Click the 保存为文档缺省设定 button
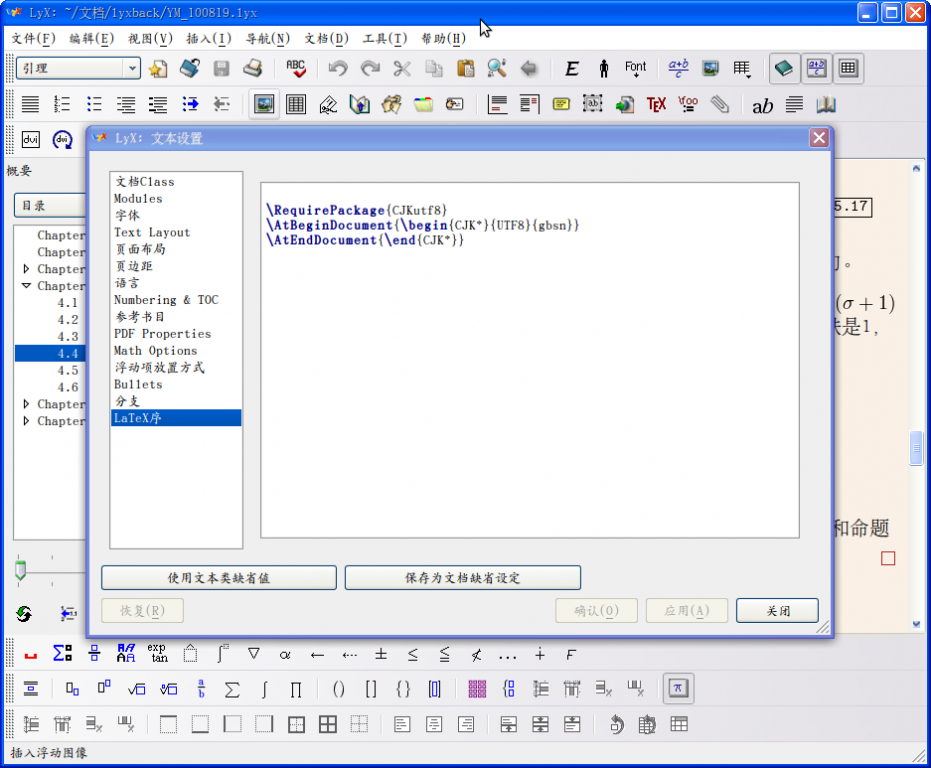Image resolution: width=931 pixels, height=768 pixels. point(462,577)
